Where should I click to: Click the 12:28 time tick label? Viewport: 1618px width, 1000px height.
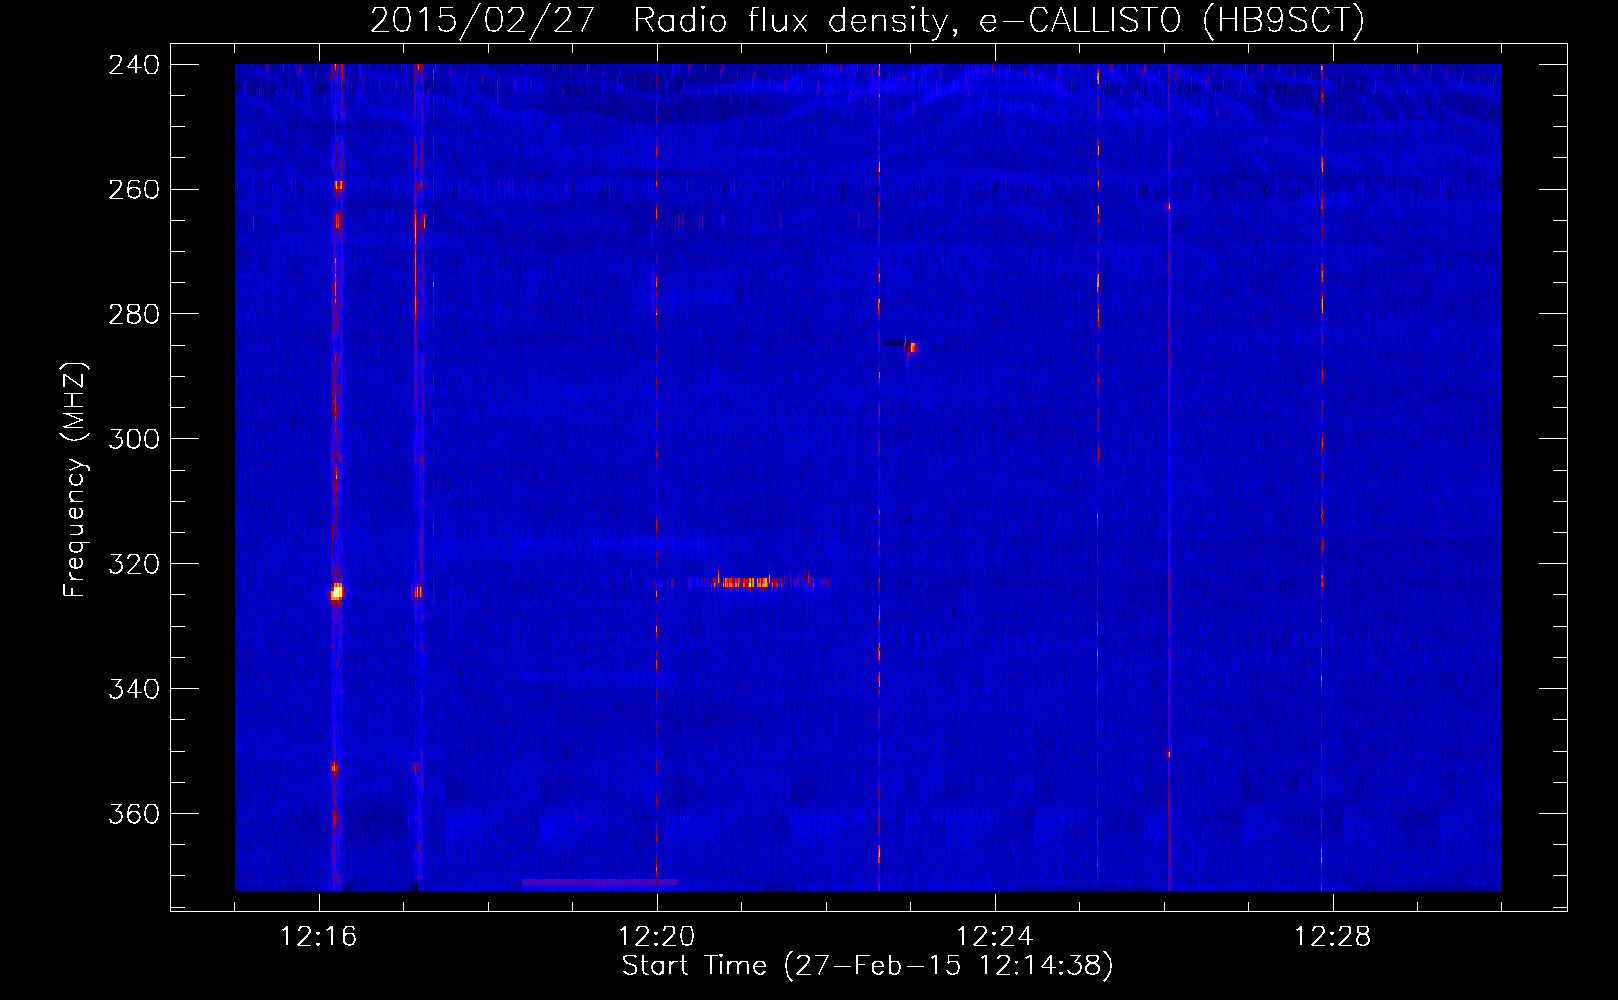[1333, 937]
